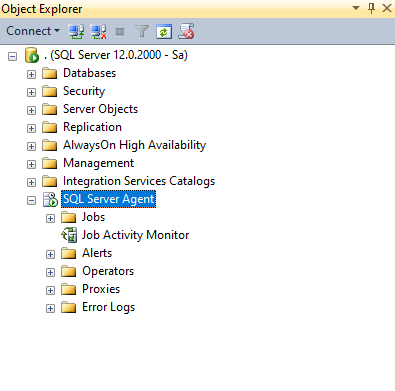Screen dimensions: 395x391
Task: Click the AlwaysOn High Availability folder icon
Action: point(50,145)
